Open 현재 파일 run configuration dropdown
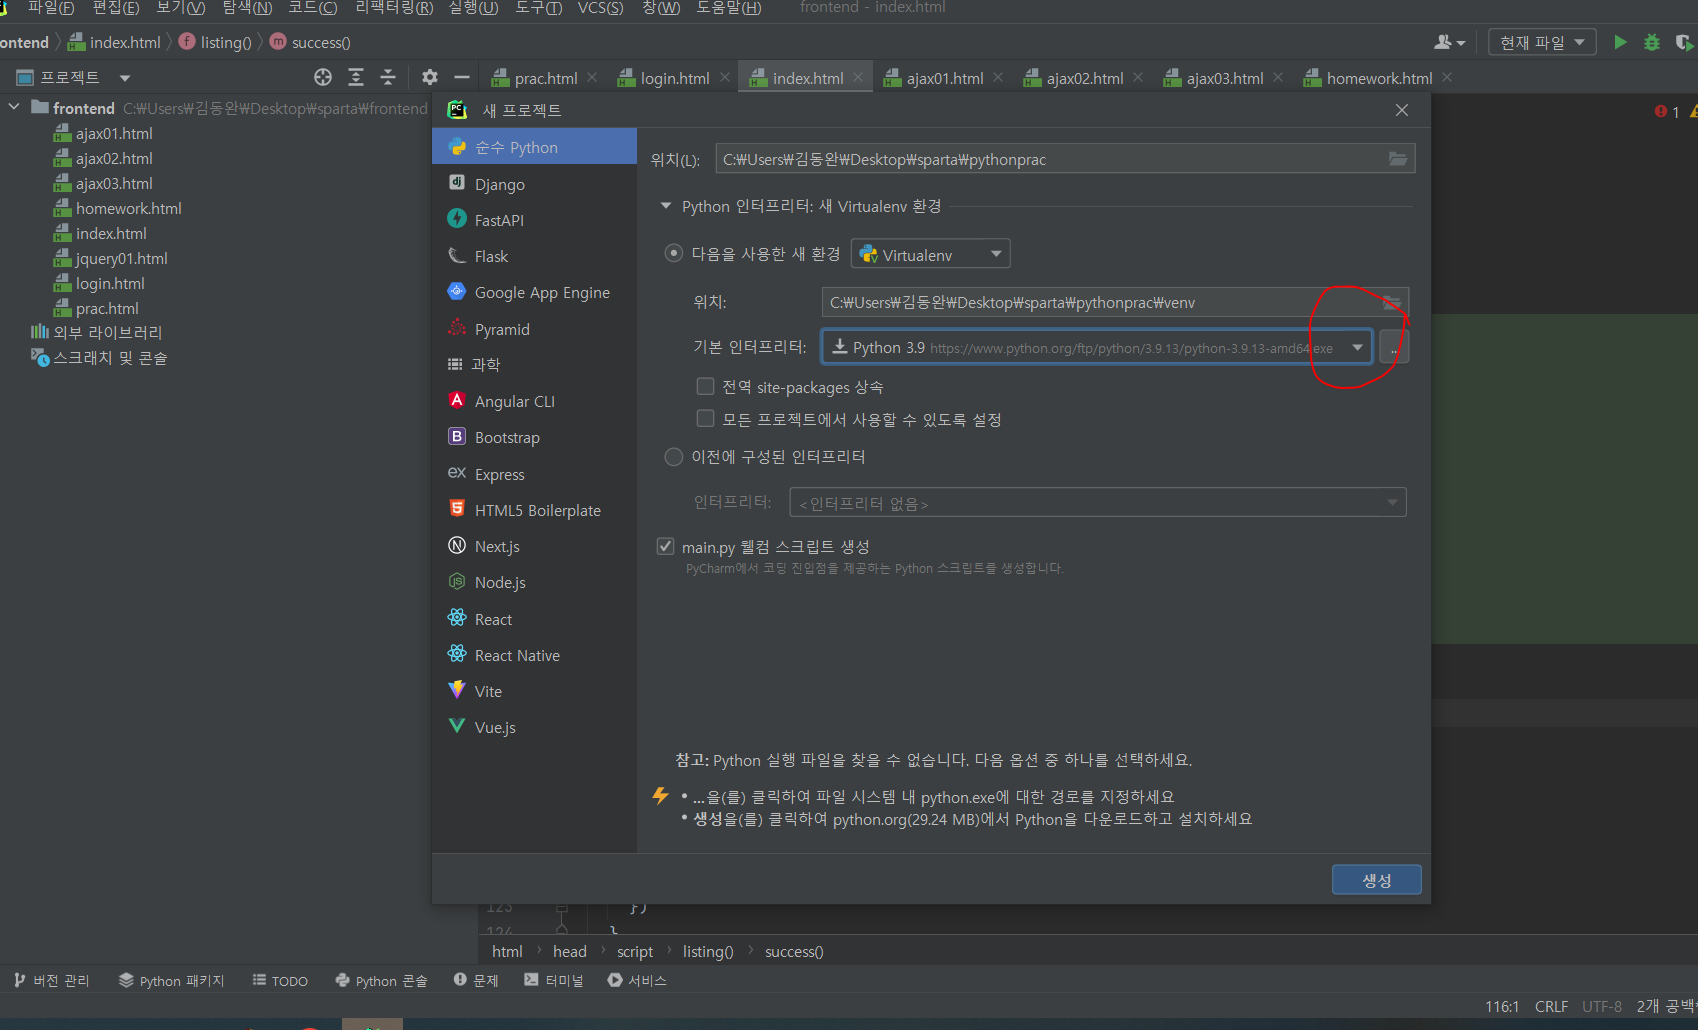Screen dimensions: 1698x1030 click(x=1541, y=42)
